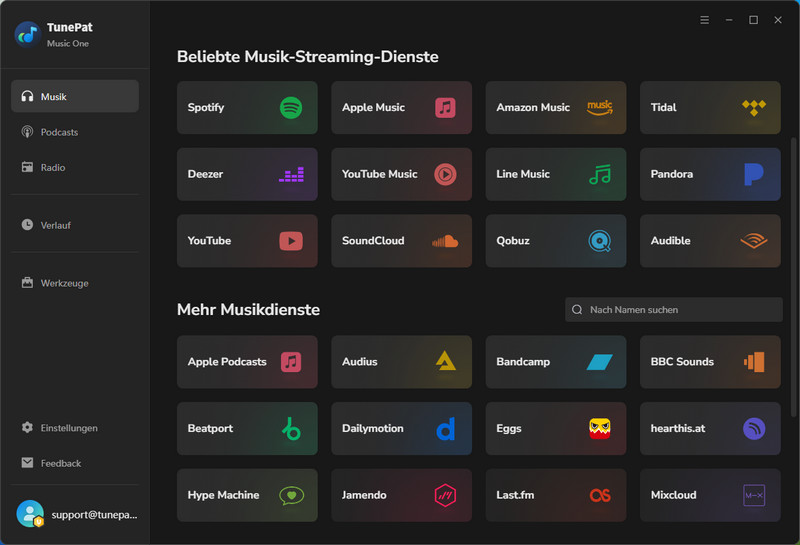Screen dimensions: 800x545
Task: Click the YouTube Music play icon
Action: [x=445, y=175]
